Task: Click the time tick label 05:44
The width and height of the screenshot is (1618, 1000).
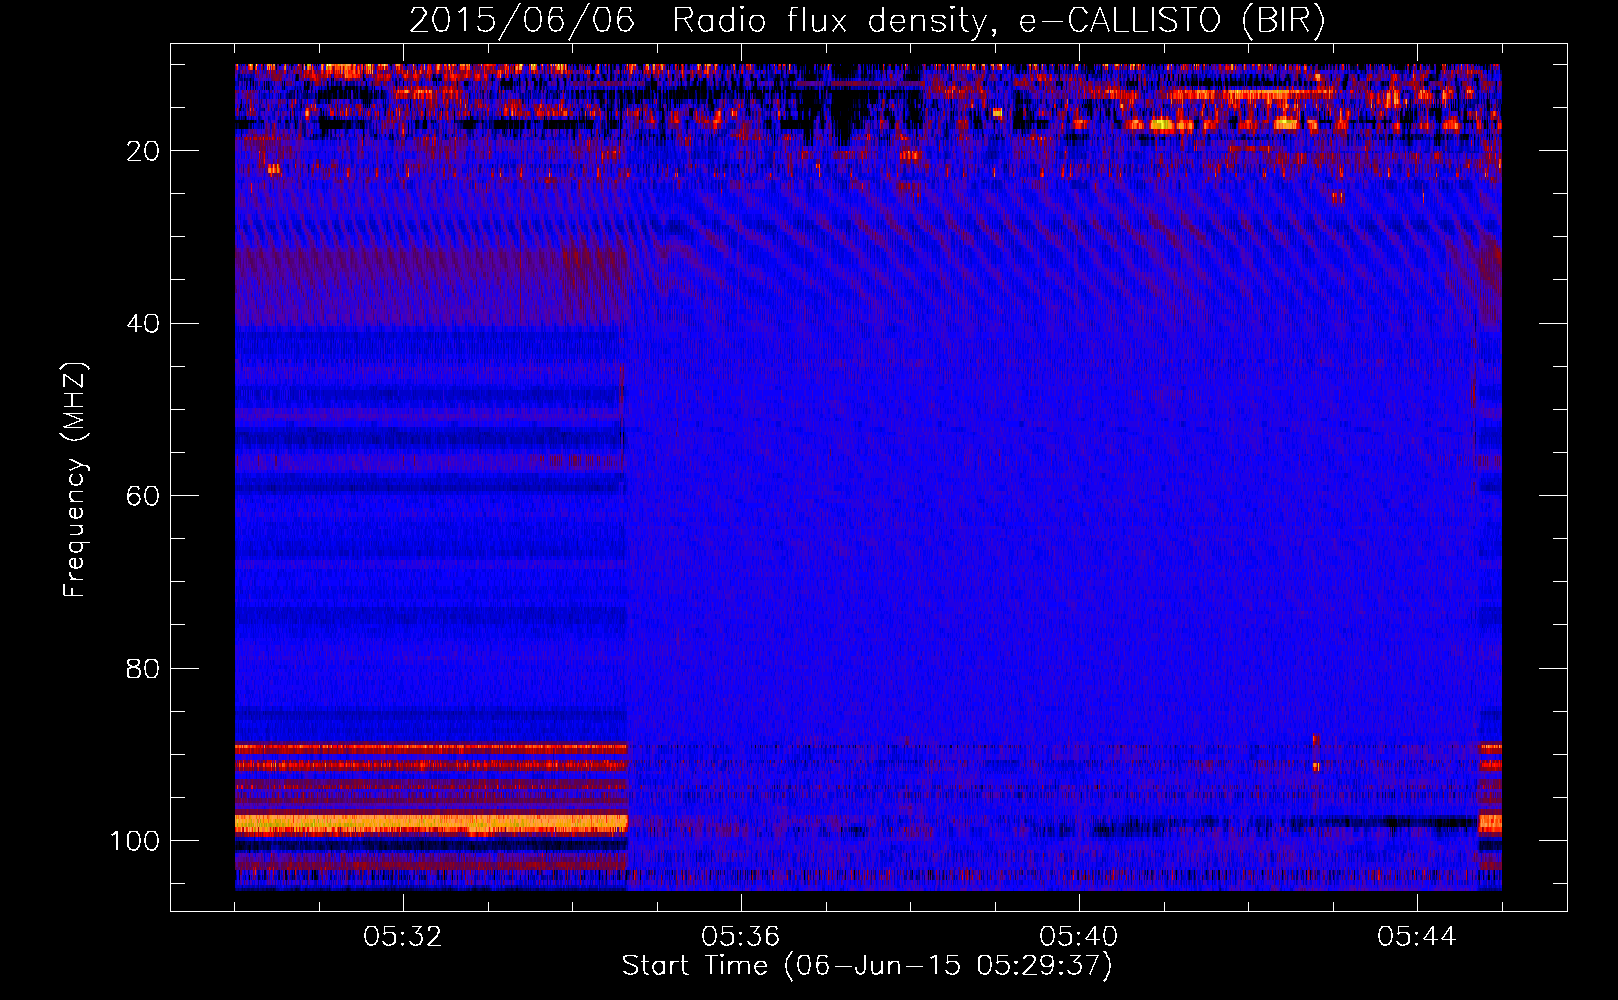Action: click(x=1417, y=937)
